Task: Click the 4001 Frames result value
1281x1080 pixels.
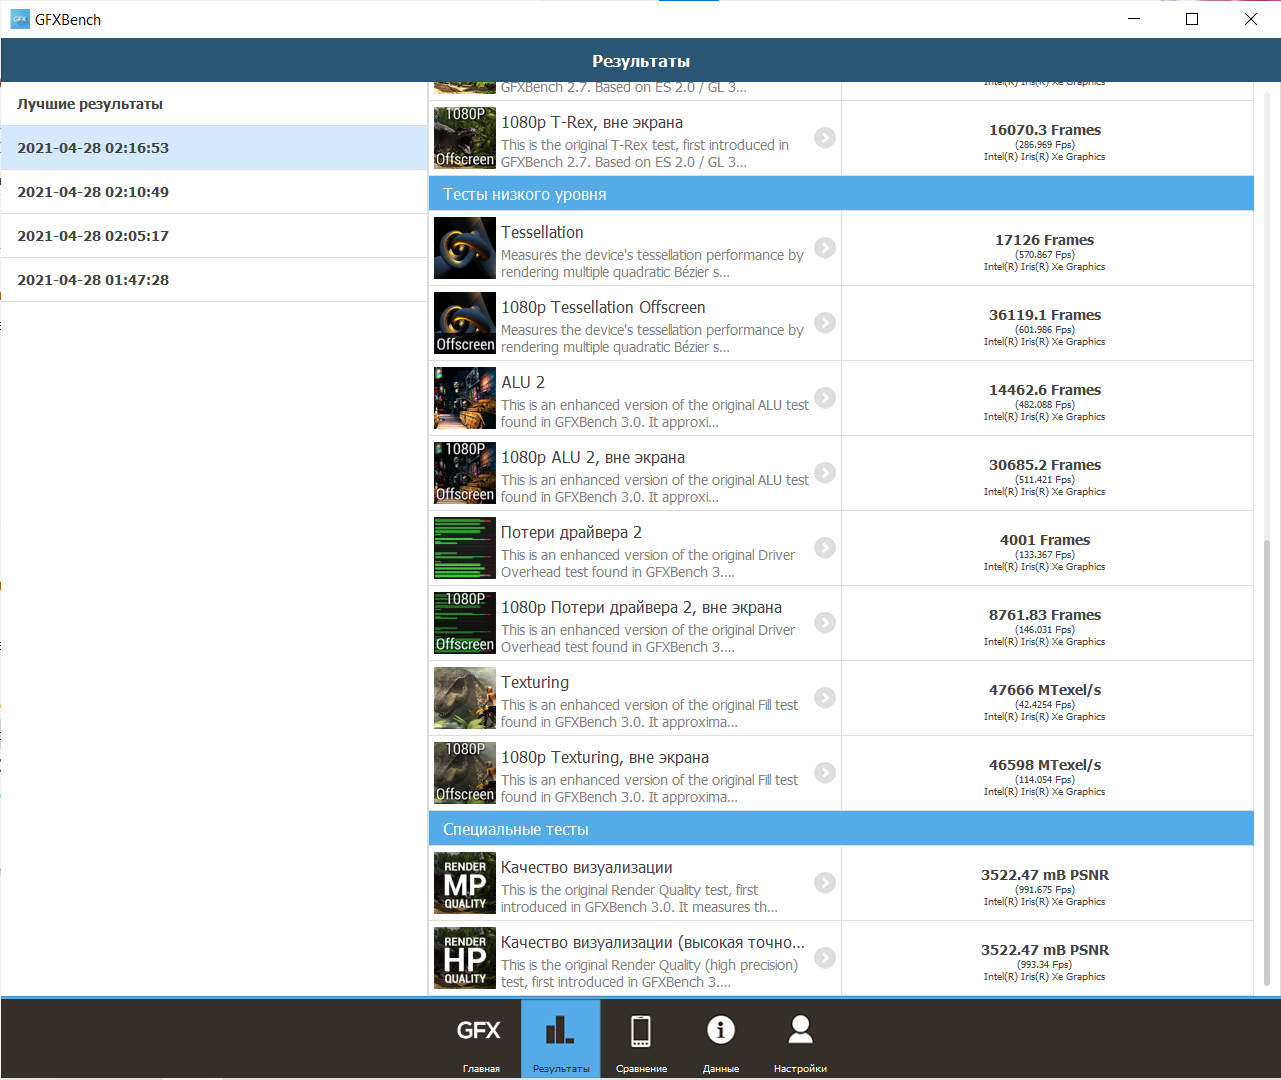Action: coord(1045,540)
